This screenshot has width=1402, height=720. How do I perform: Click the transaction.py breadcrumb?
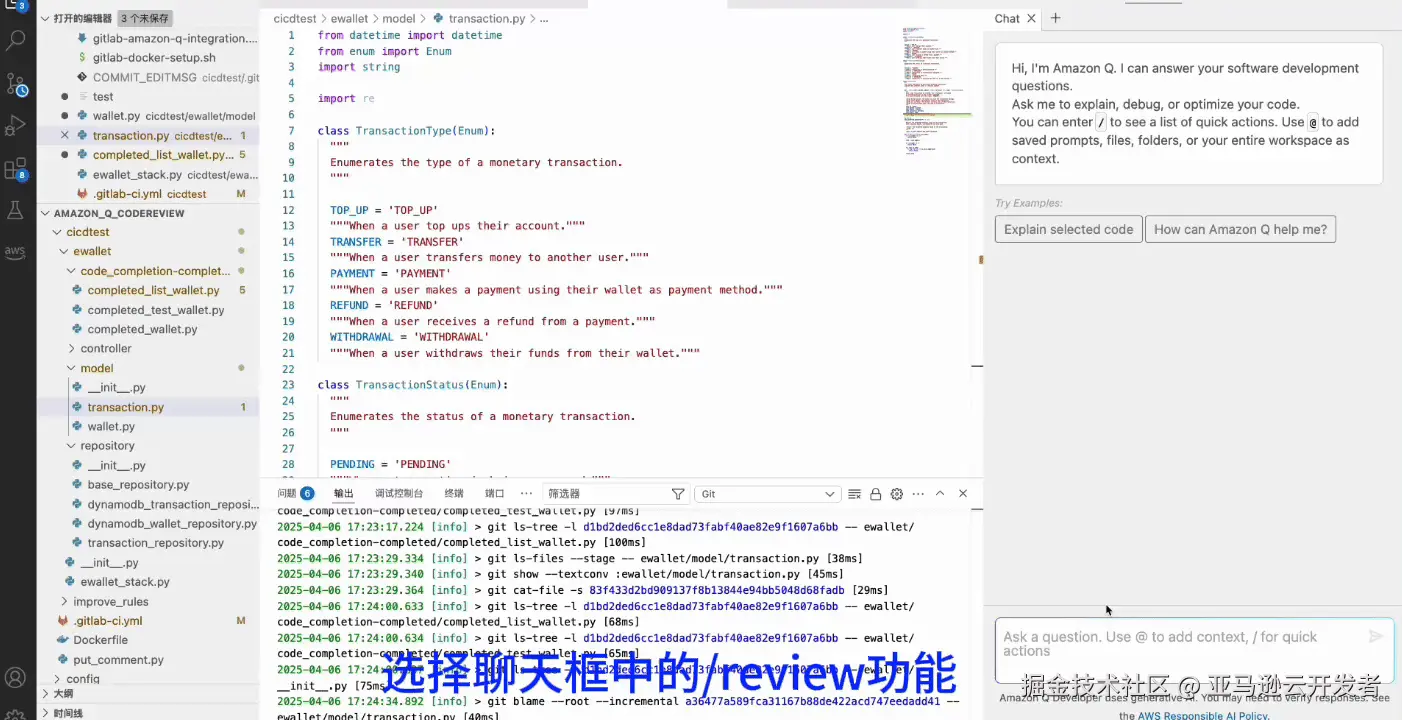tap(487, 18)
